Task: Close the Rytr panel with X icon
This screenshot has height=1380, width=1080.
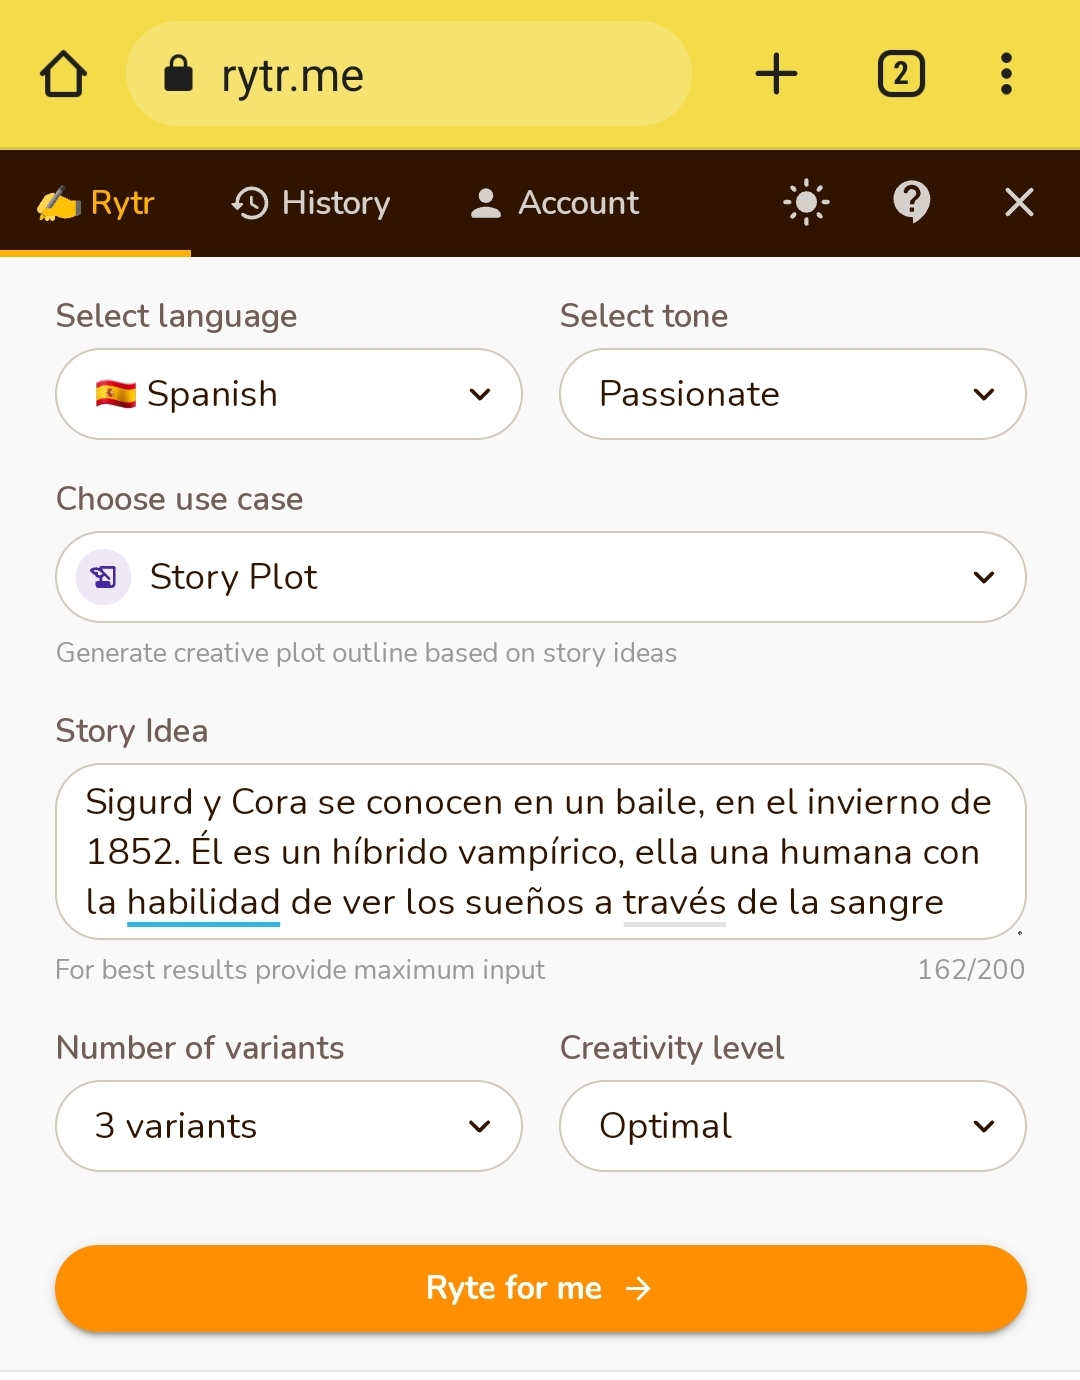Action: pos(1019,203)
